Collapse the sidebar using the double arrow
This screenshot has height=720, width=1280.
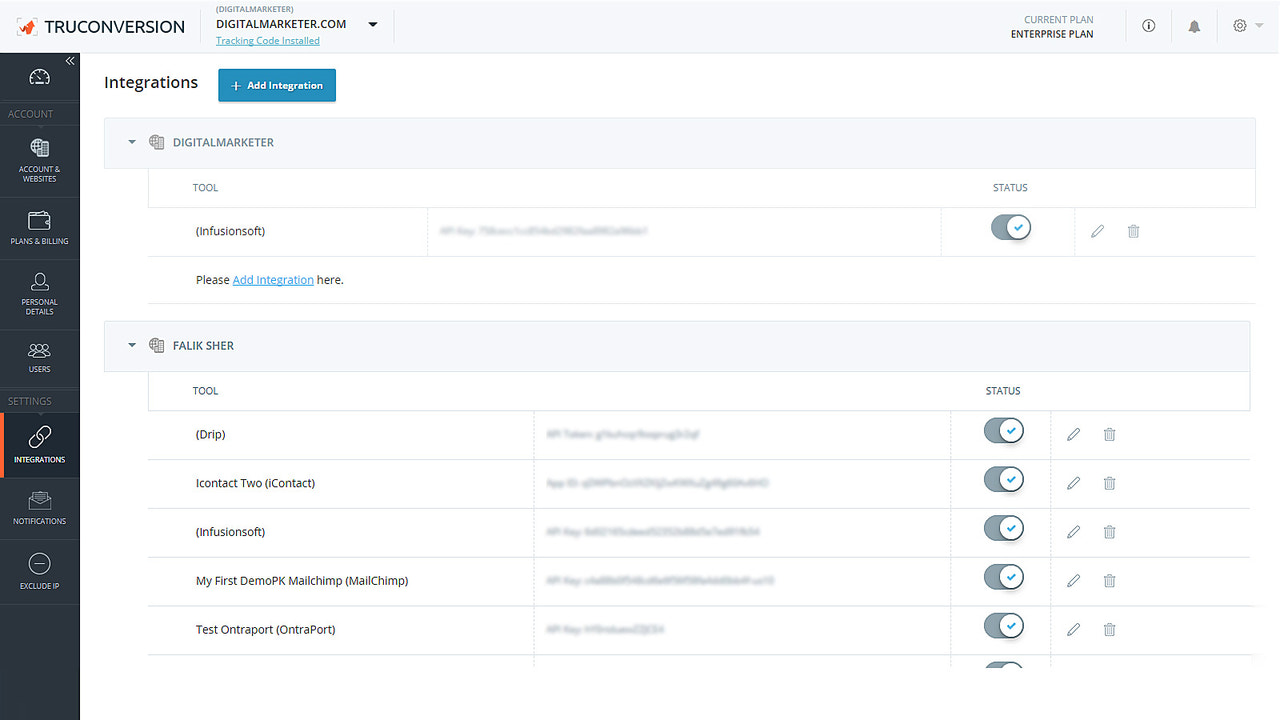point(70,60)
